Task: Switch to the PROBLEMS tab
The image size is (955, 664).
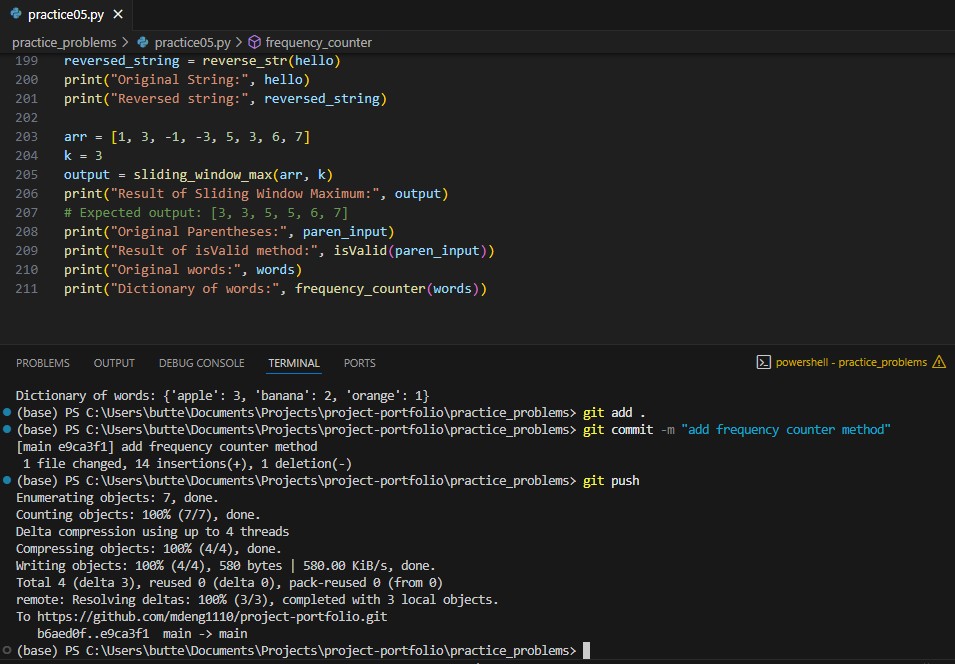Action: coord(42,363)
